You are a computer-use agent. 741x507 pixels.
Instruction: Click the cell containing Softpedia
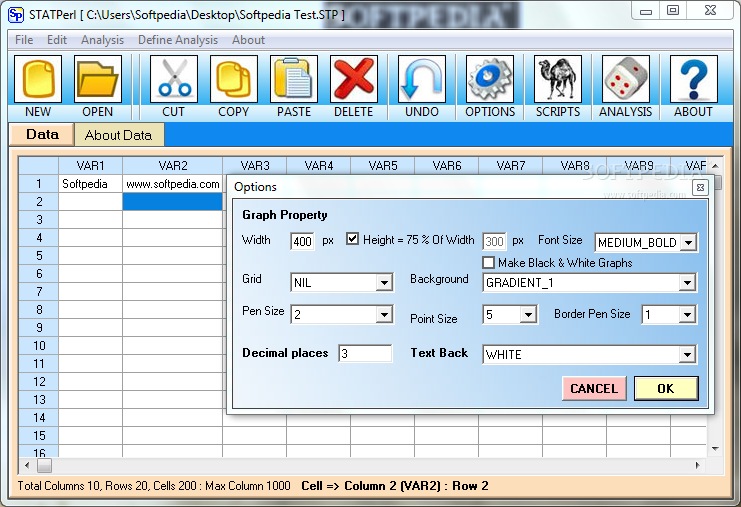click(90, 184)
